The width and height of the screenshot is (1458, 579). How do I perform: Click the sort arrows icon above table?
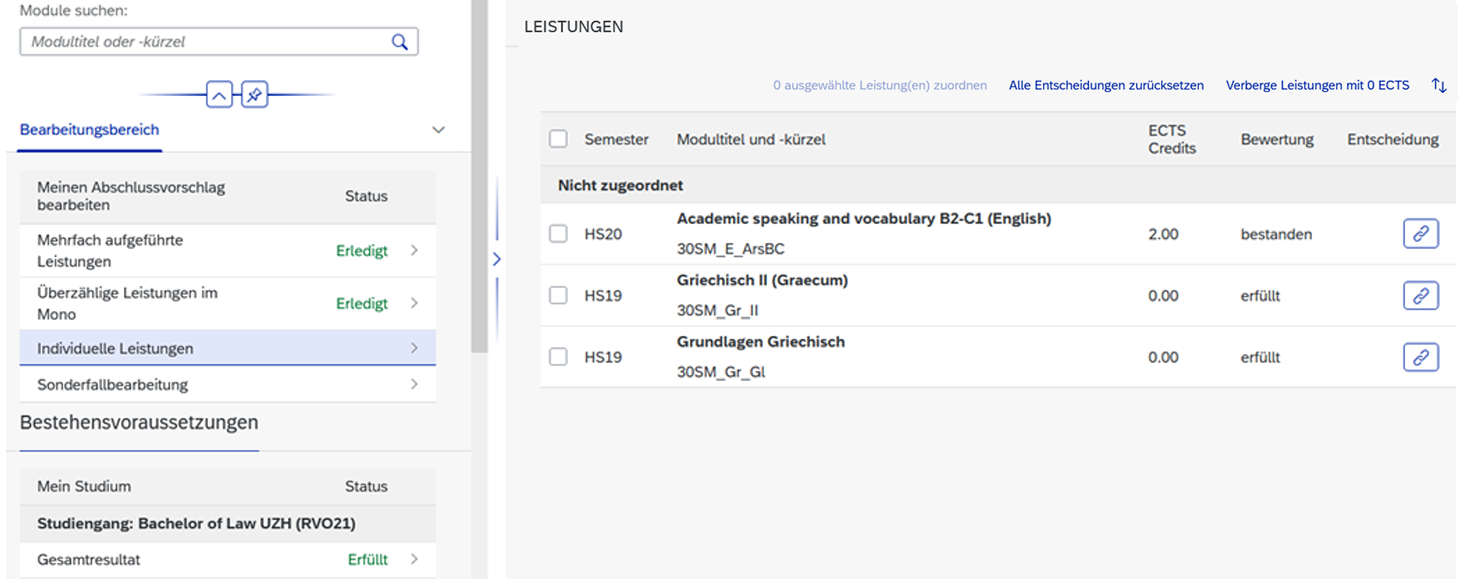[1439, 85]
